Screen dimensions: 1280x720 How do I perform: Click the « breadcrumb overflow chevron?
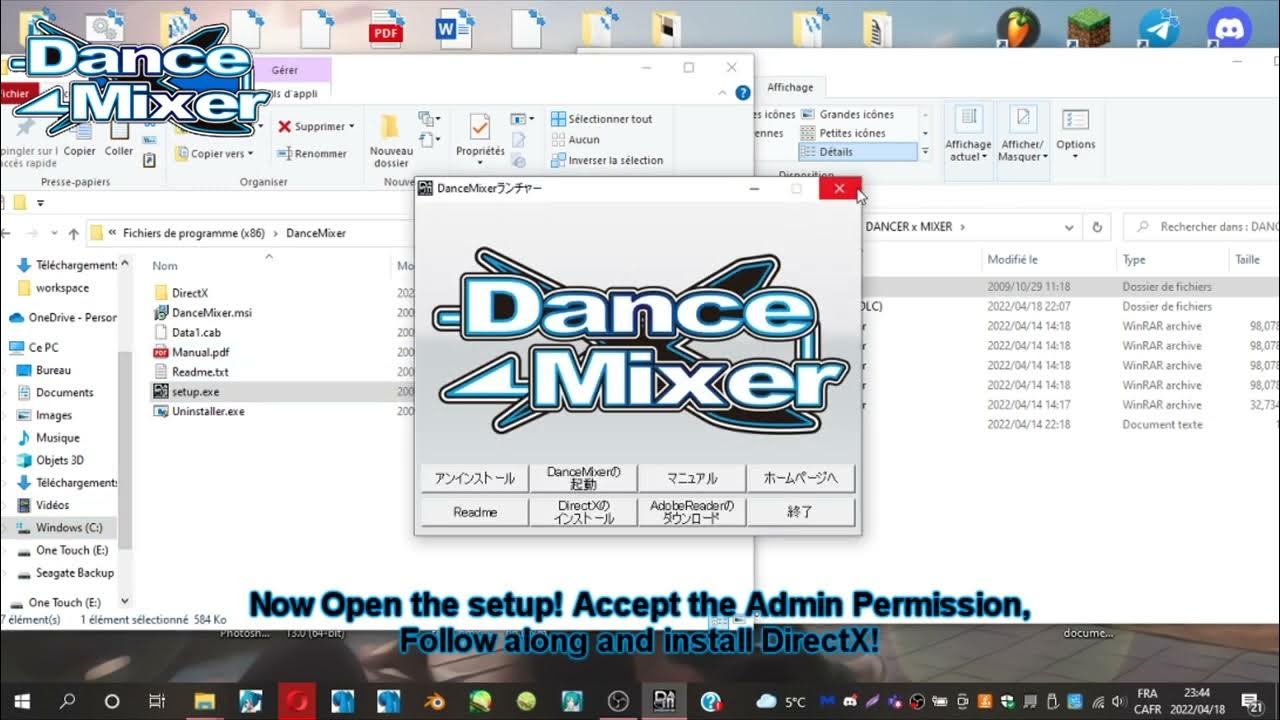click(112, 233)
